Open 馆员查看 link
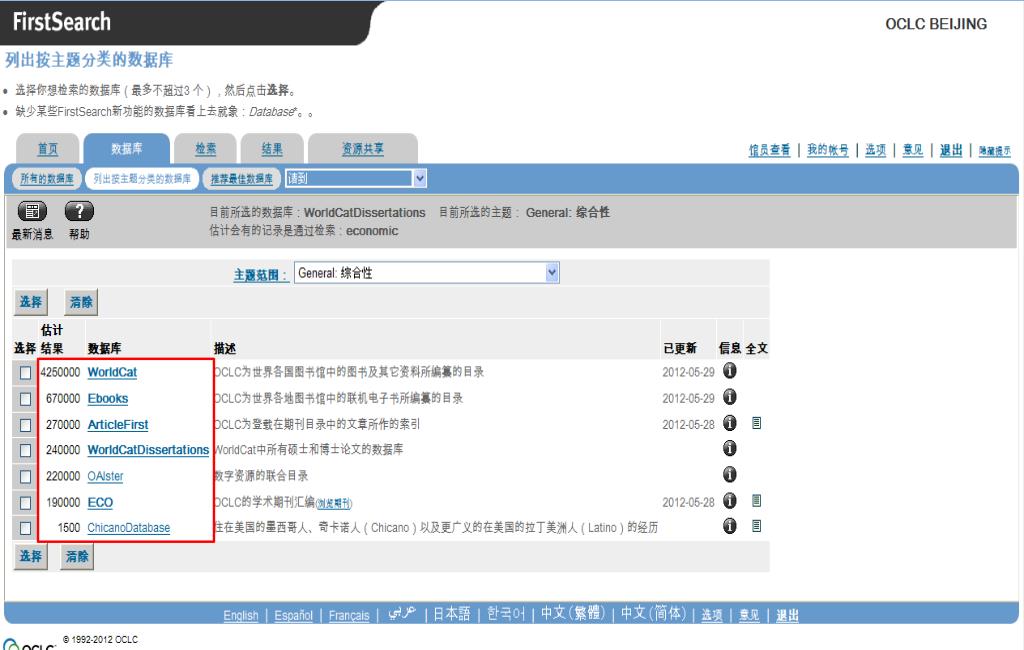1024x650 pixels. 769,150
